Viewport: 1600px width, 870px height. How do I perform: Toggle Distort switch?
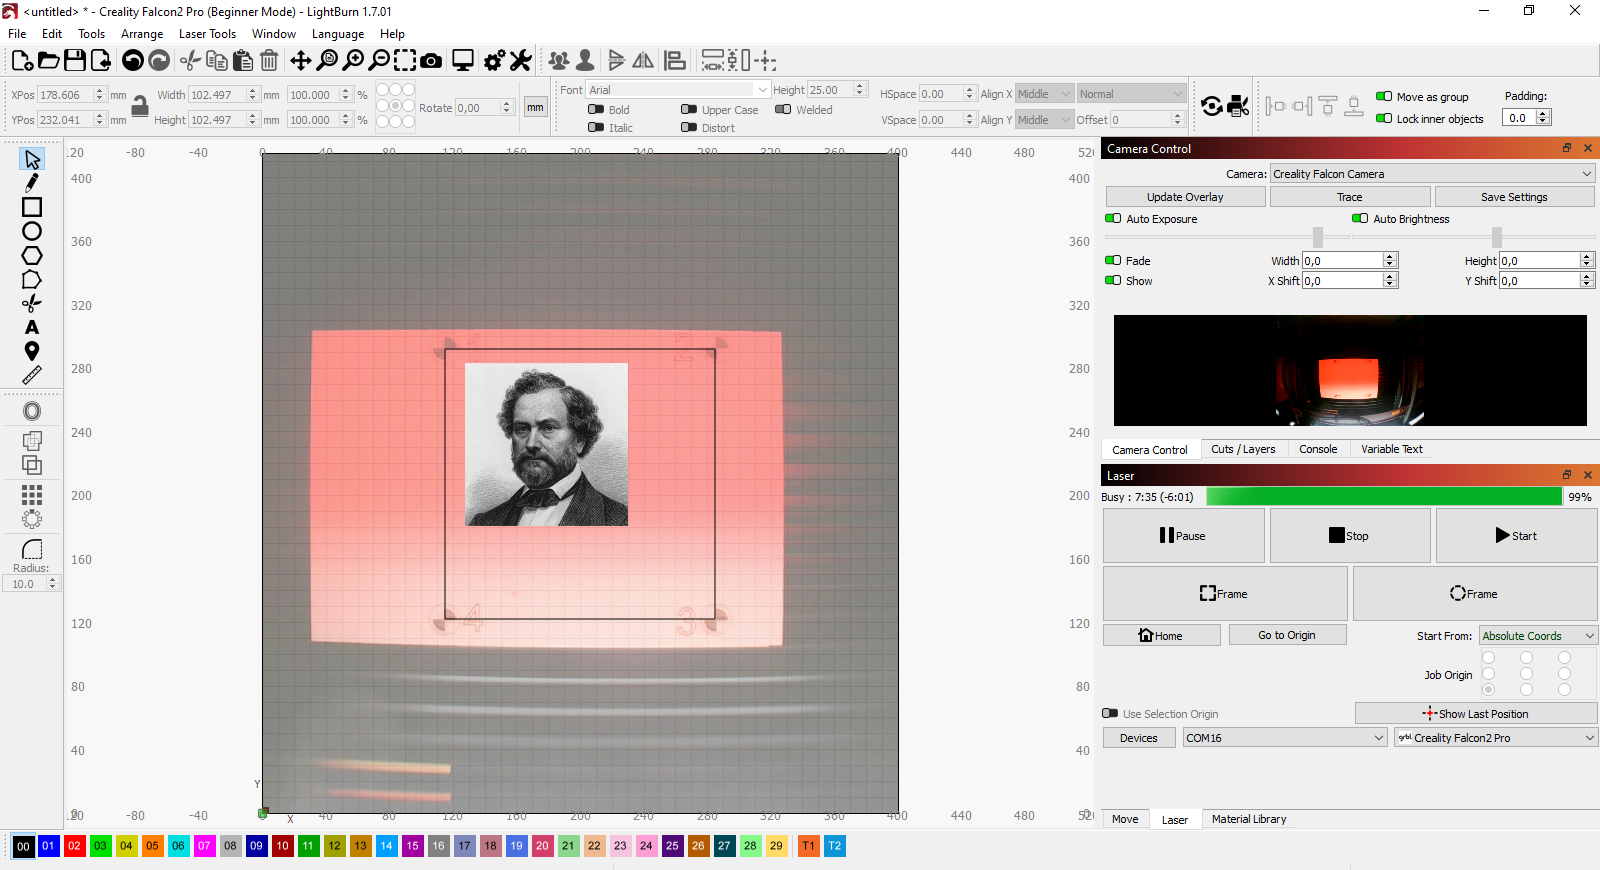pyautogui.click(x=689, y=128)
